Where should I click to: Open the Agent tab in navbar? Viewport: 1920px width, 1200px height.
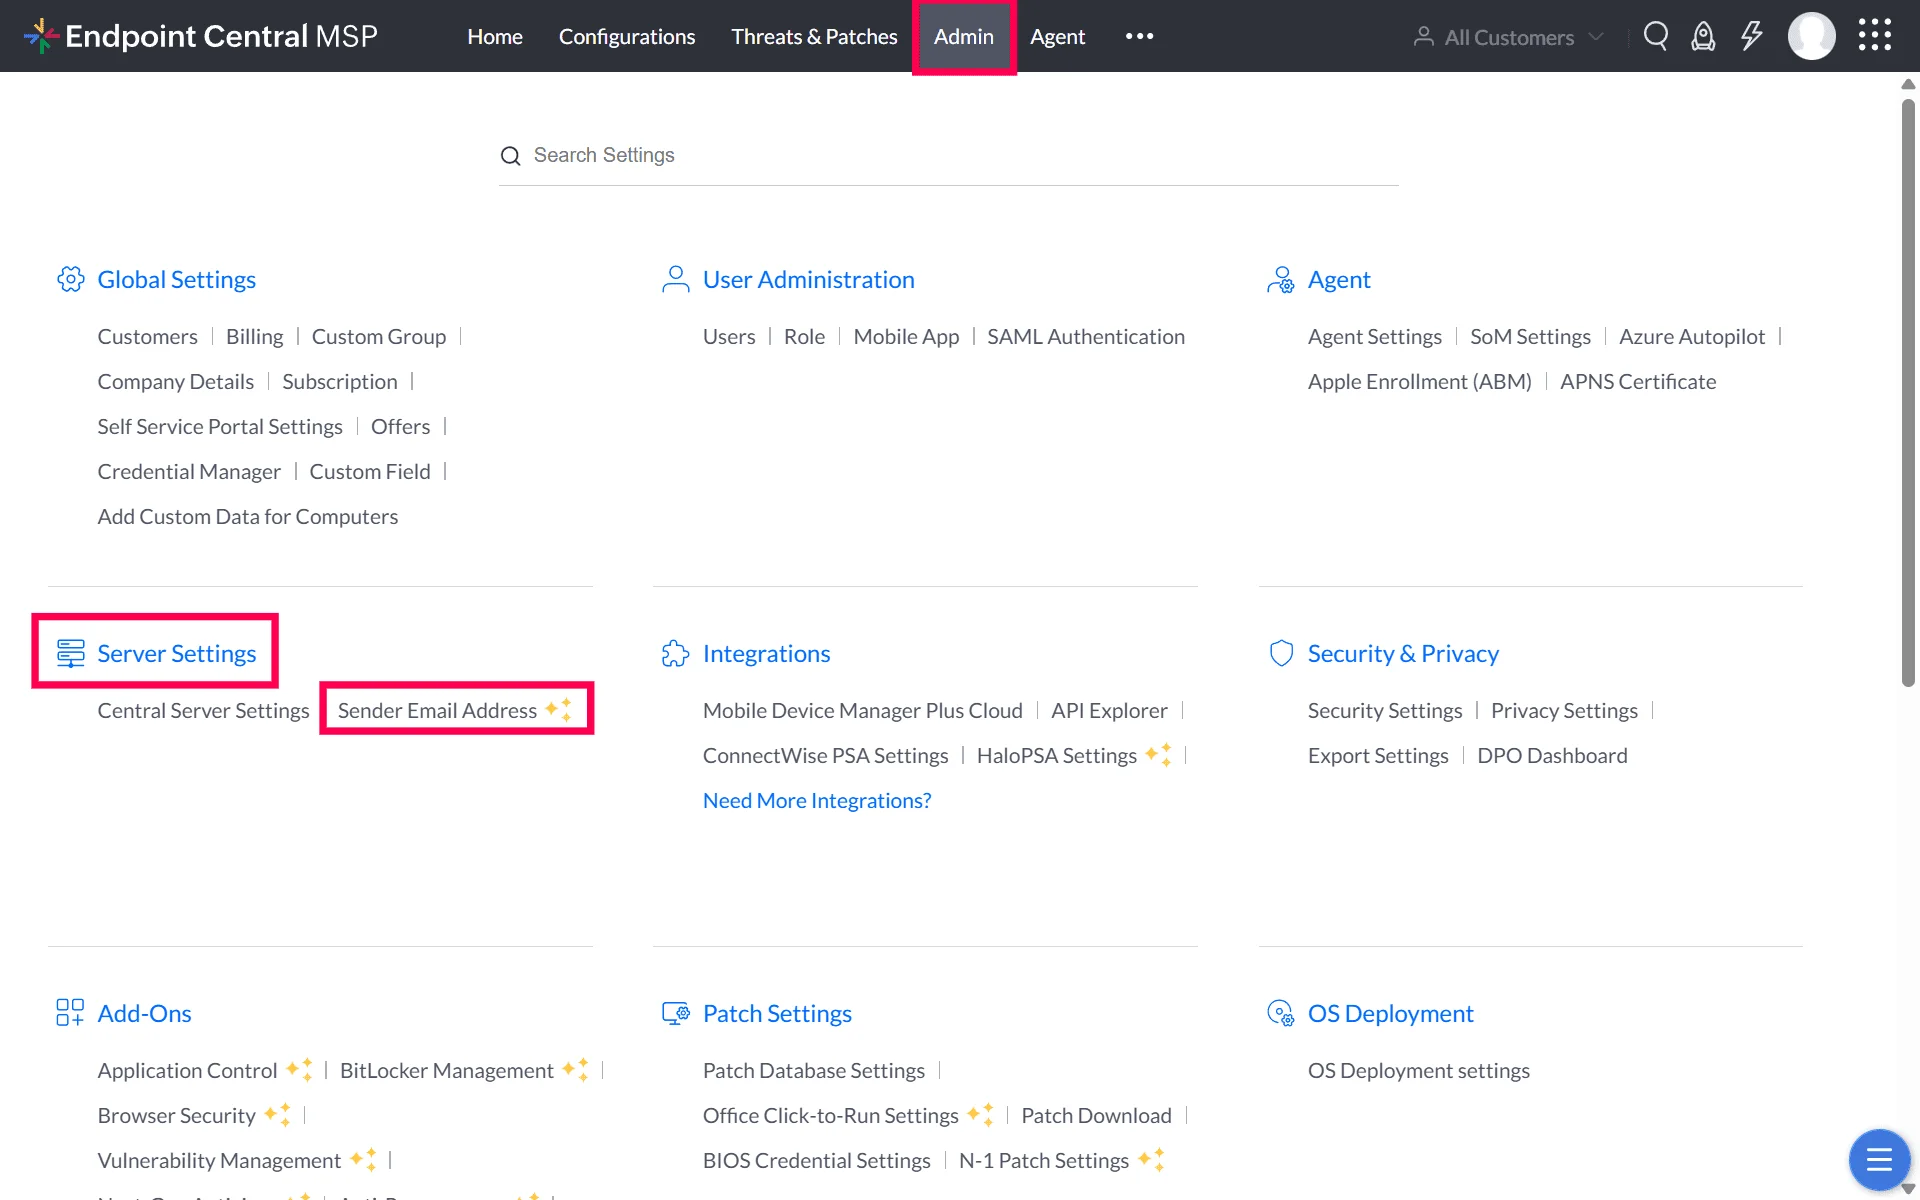click(x=1057, y=37)
